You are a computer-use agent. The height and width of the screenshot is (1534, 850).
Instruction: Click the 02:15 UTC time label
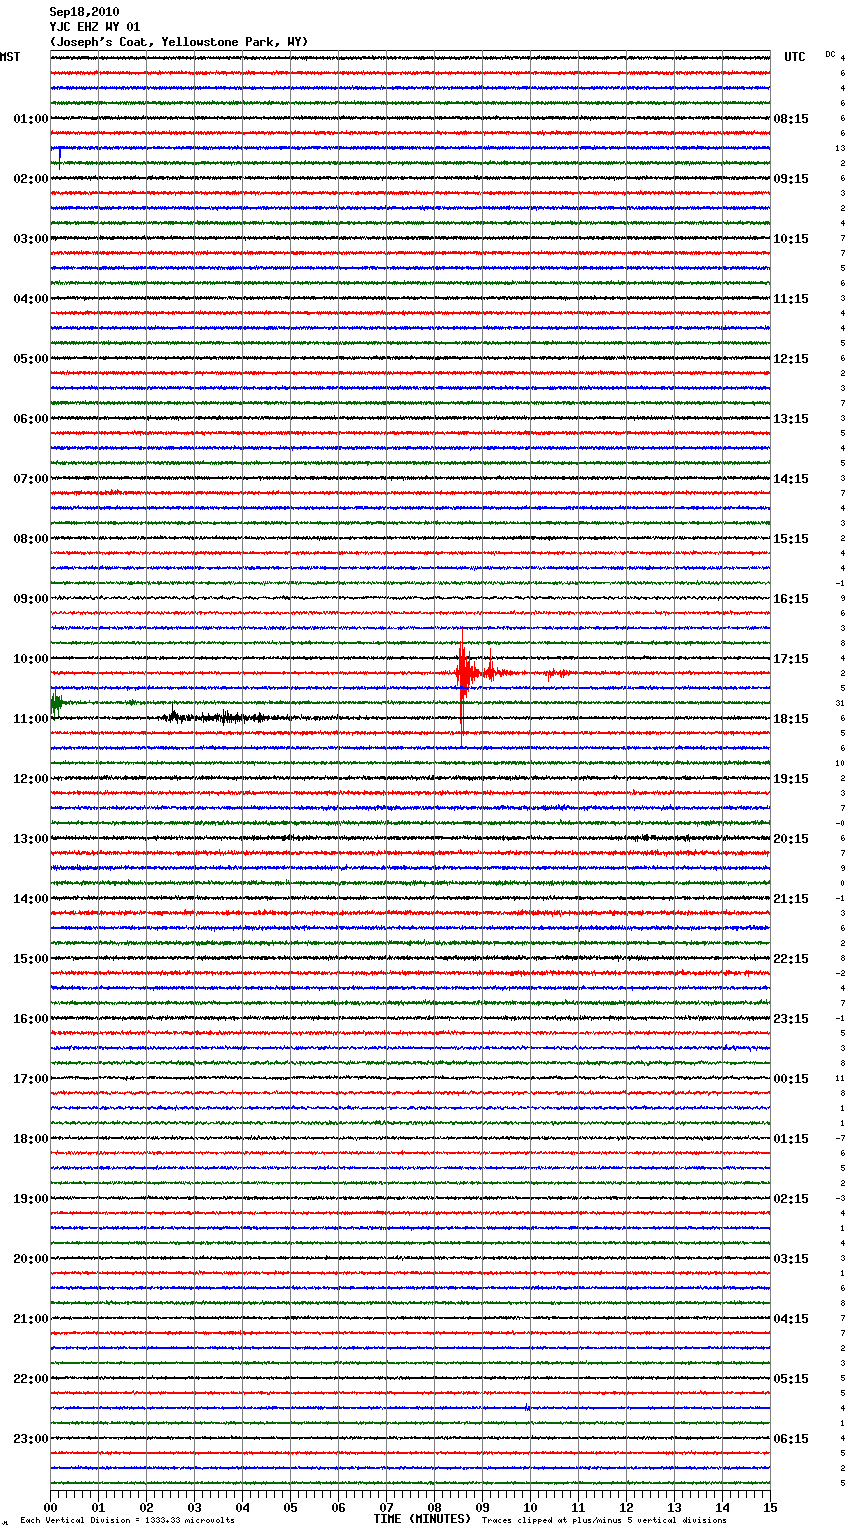tap(791, 1199)
